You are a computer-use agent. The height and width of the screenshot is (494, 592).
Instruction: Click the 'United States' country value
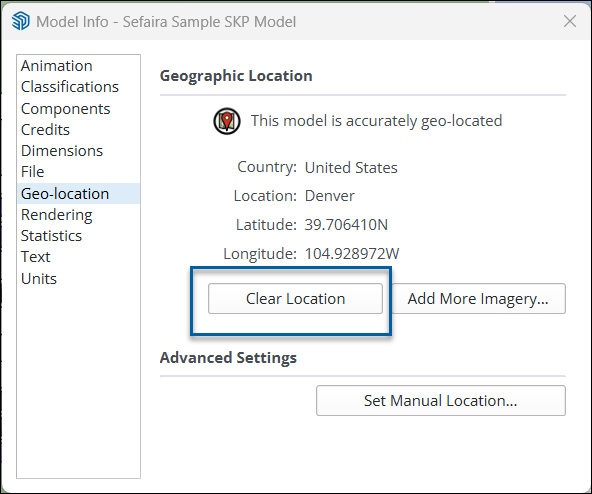click(x=351, y=168)
